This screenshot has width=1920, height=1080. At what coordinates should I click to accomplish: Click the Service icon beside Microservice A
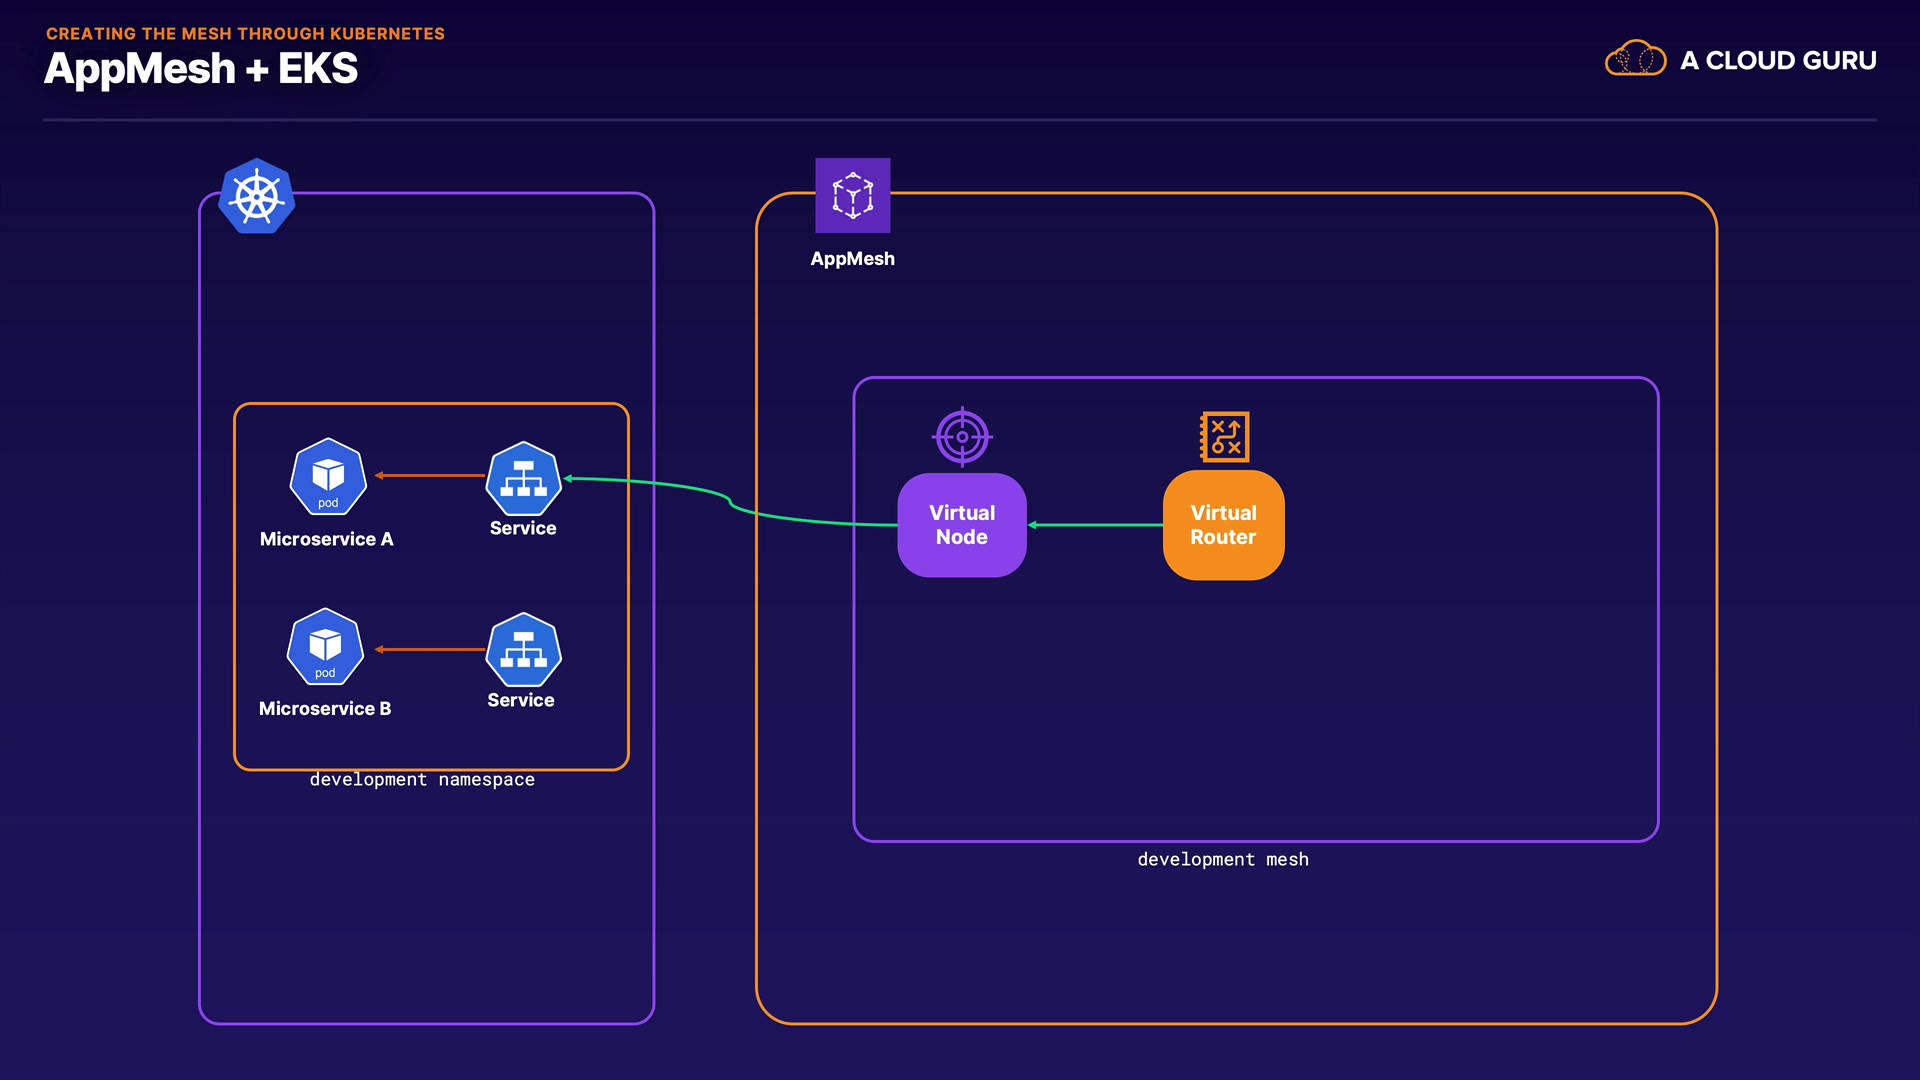[523, 479]
